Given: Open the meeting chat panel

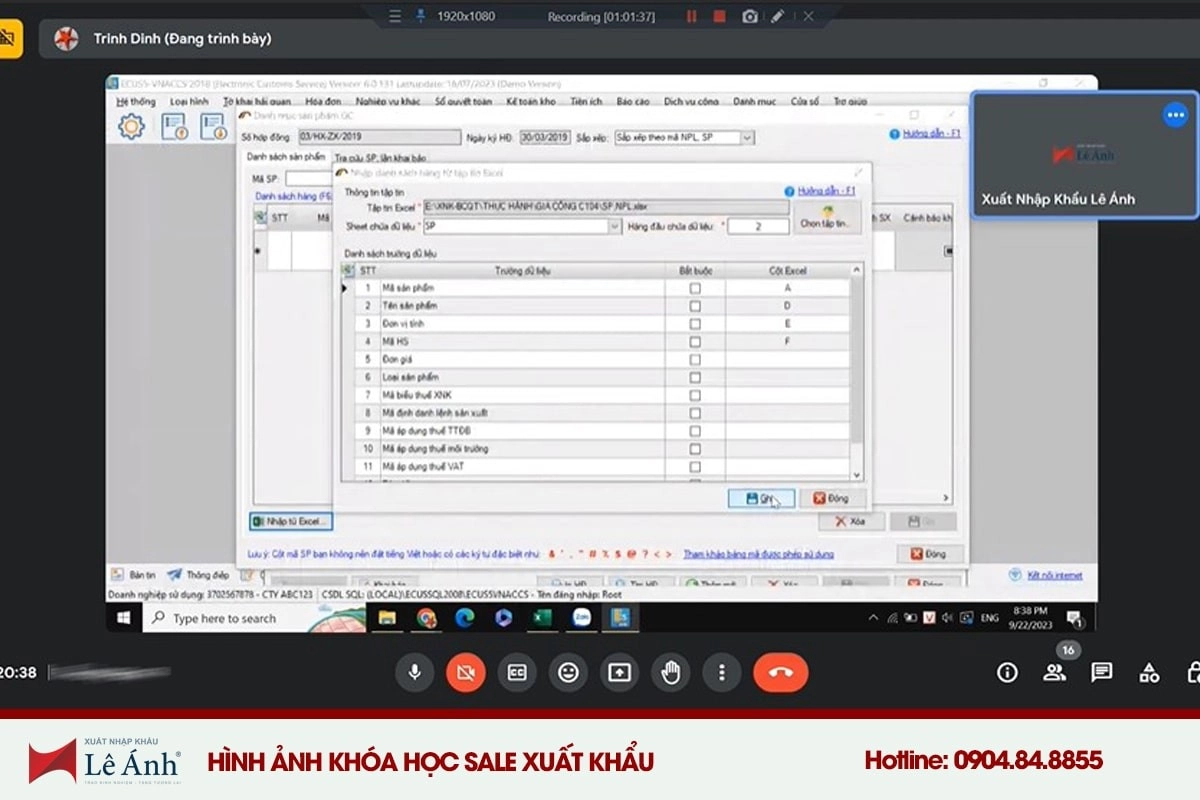Looking at the screenshot, I should tap(1102, 672).
